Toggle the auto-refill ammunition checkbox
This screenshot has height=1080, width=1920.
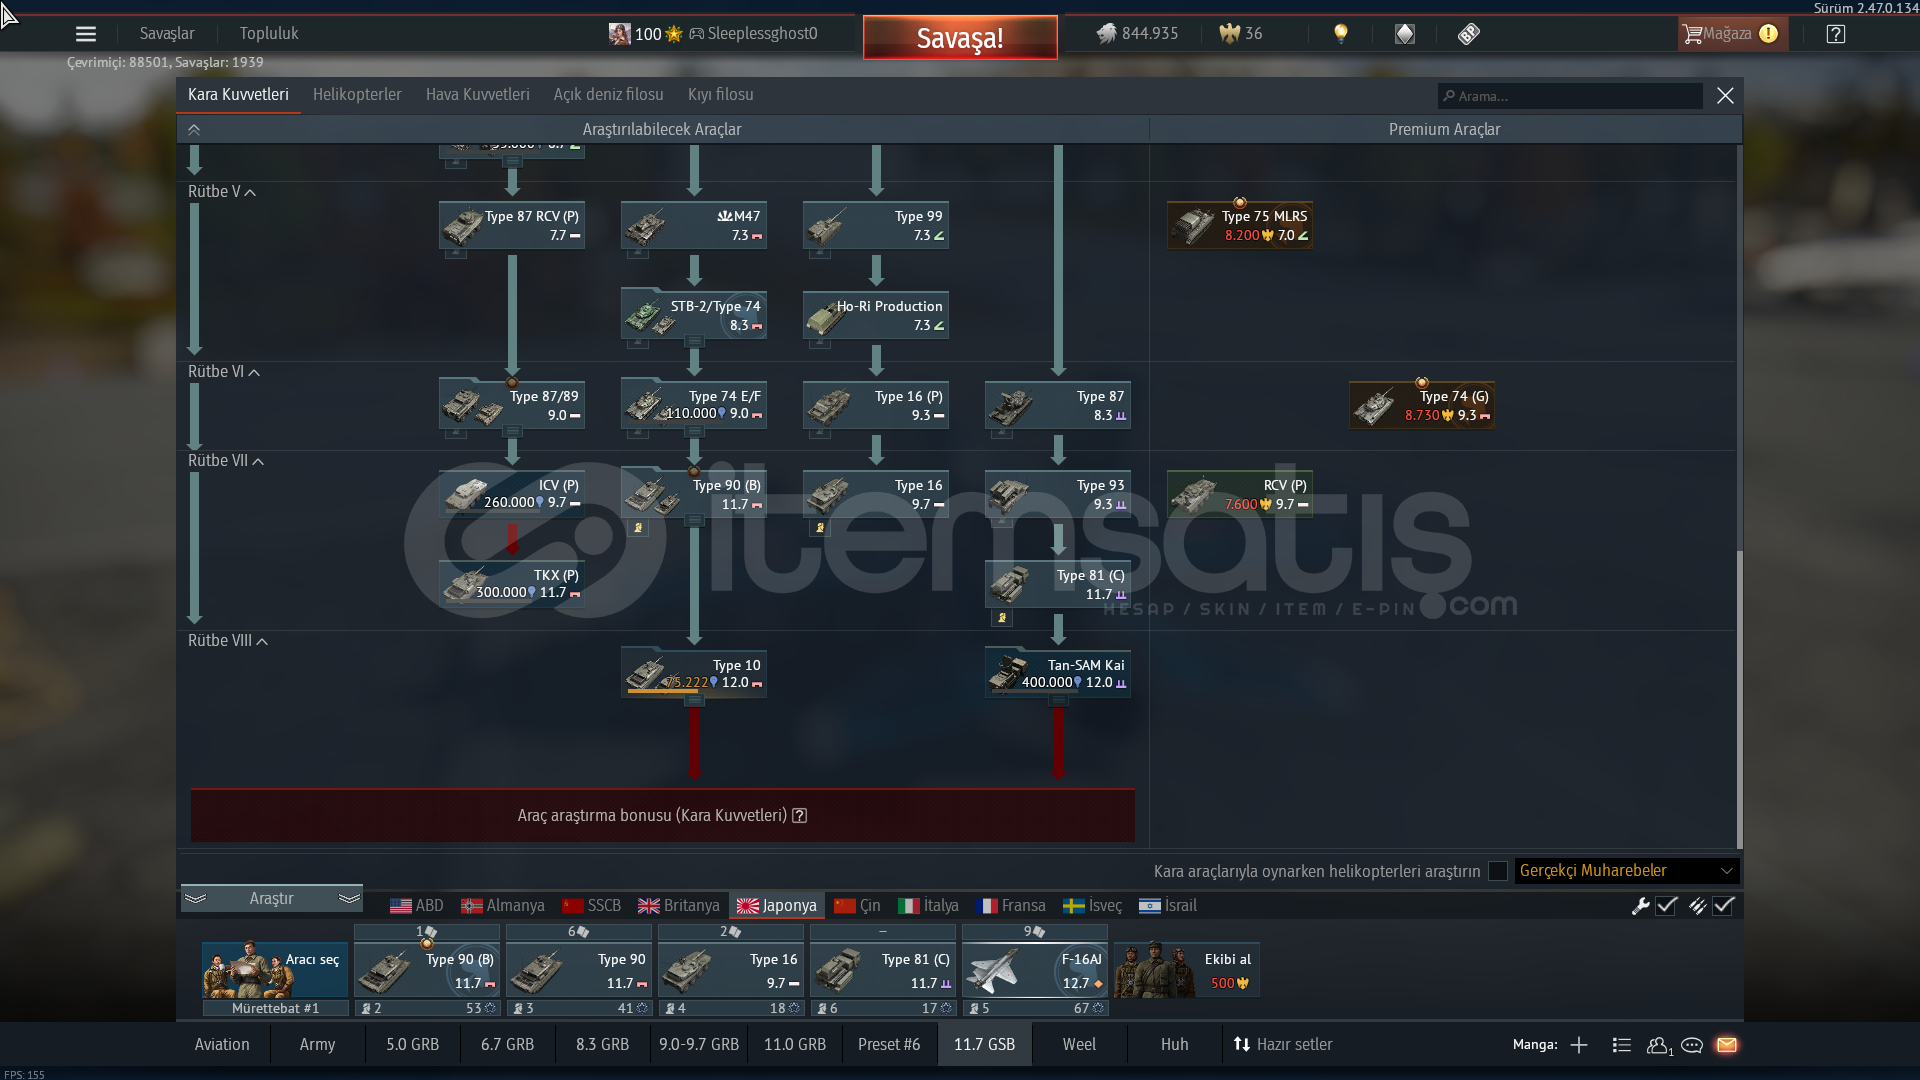pos(1723,906)
